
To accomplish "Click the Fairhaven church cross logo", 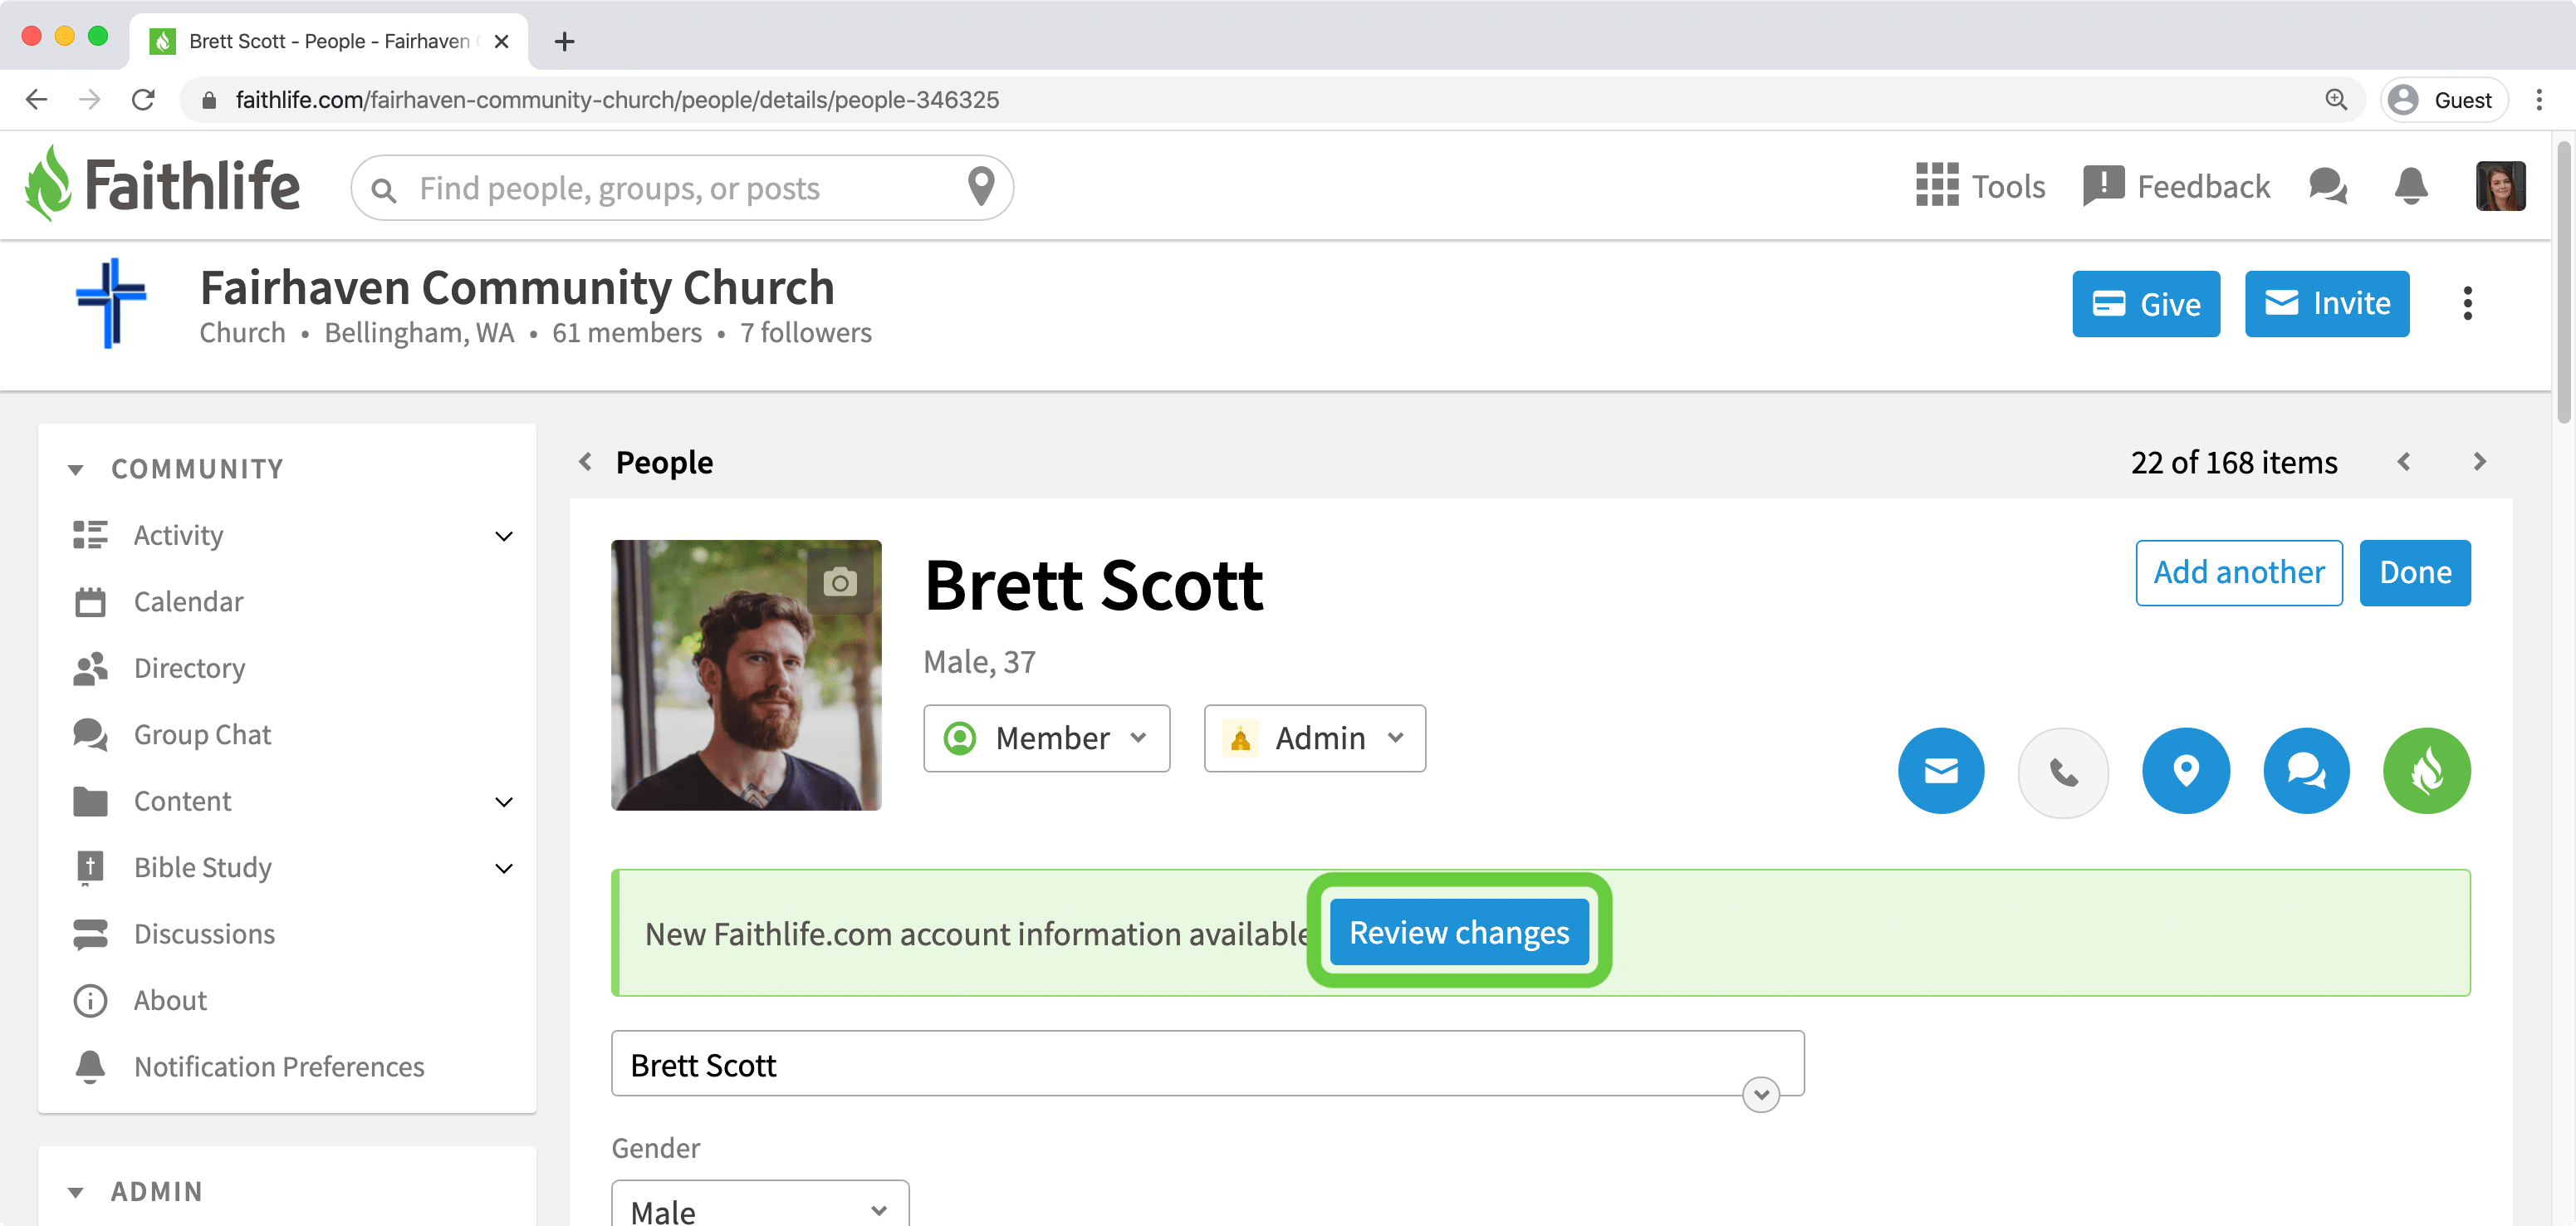I will tap(111, 303).
